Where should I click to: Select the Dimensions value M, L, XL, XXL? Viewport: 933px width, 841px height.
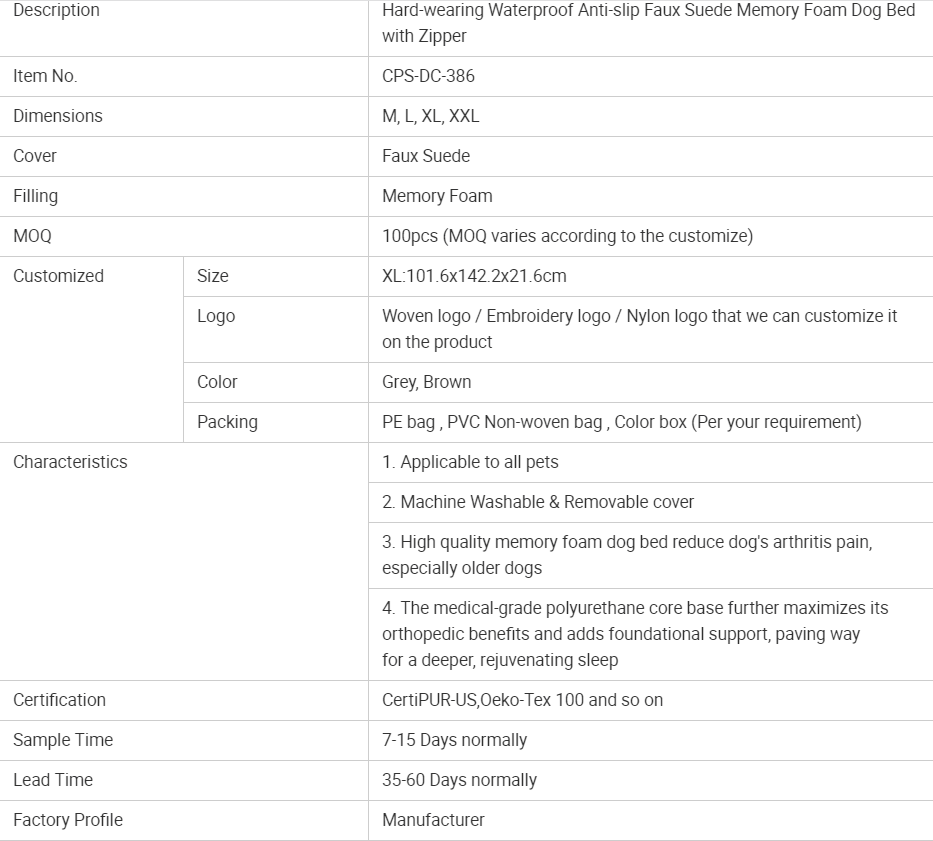tap(430, 116)
